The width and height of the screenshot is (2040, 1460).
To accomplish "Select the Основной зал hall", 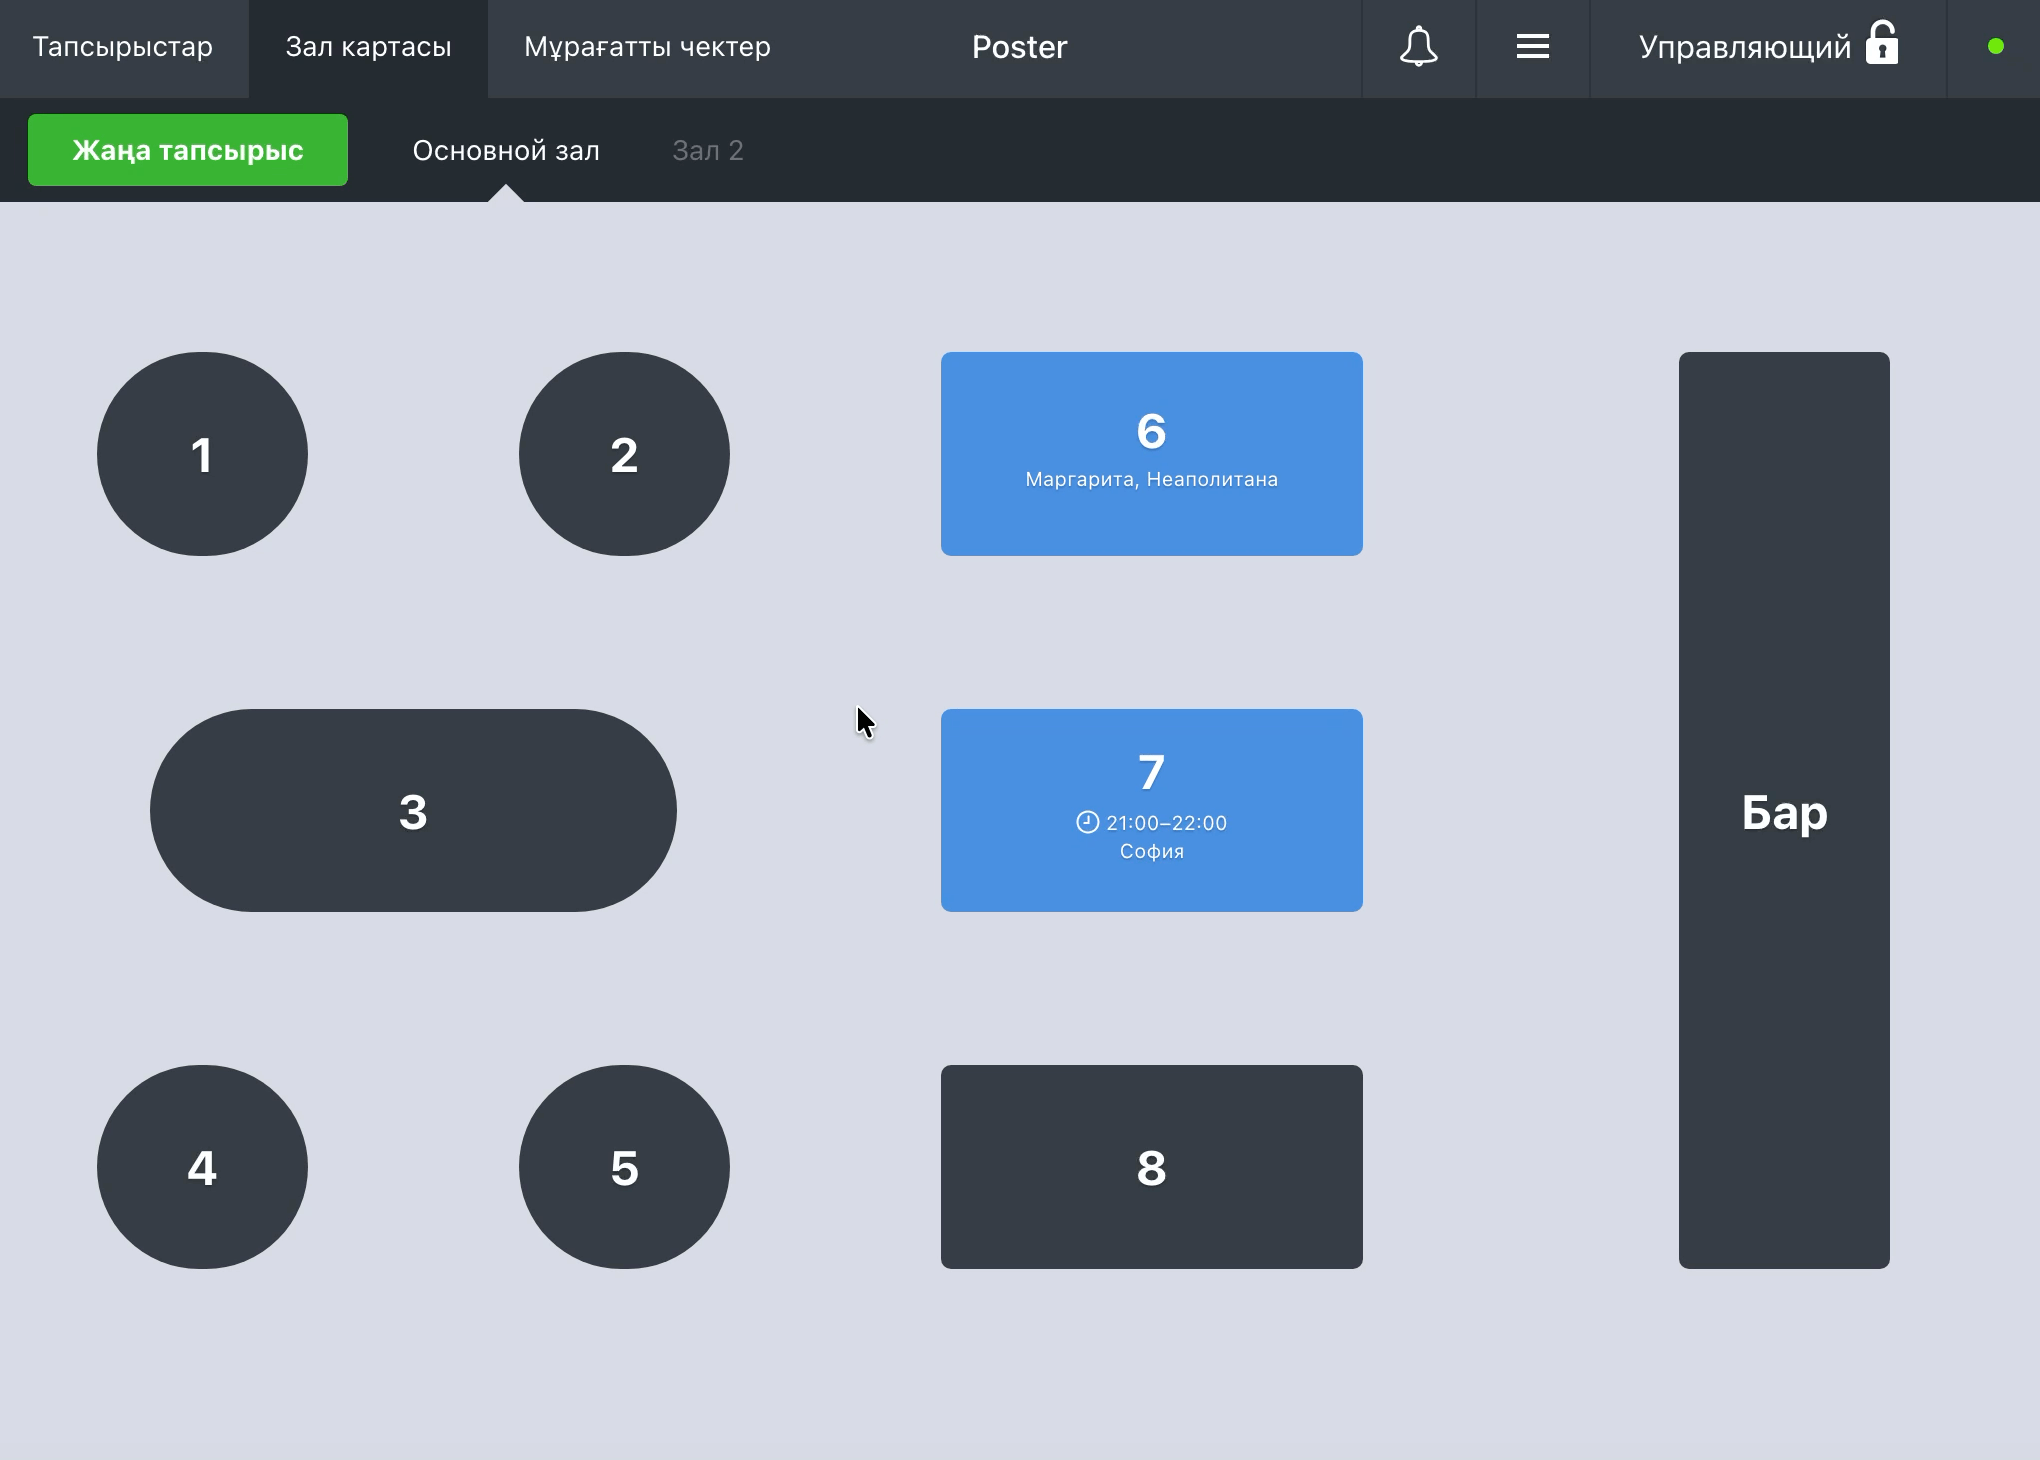I will (x=506, y=150).
